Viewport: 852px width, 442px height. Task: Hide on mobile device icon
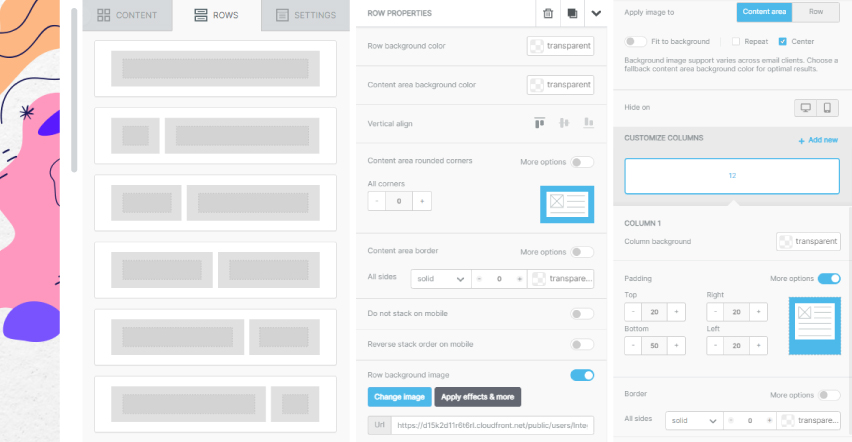pos(827,107)
